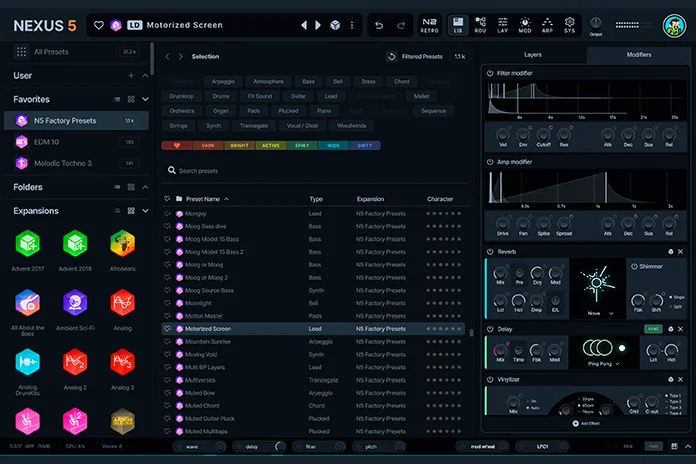Open the ARP arpeggiator view

point(547,25)
